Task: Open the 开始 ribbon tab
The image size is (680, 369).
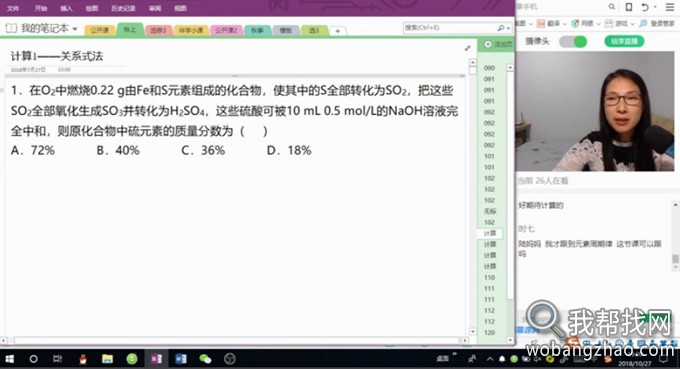Action: pyautogui.click(x=41, y=8)
